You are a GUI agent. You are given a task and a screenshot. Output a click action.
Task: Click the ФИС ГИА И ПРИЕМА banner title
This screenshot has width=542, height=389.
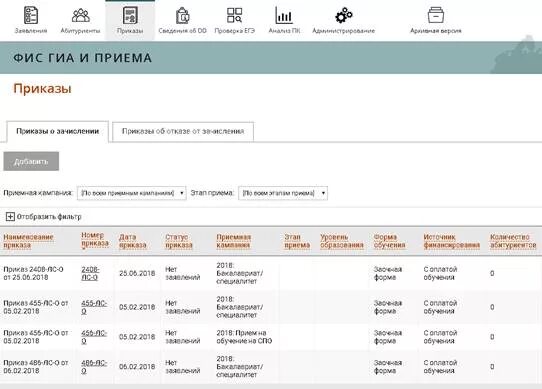point(82,58)
